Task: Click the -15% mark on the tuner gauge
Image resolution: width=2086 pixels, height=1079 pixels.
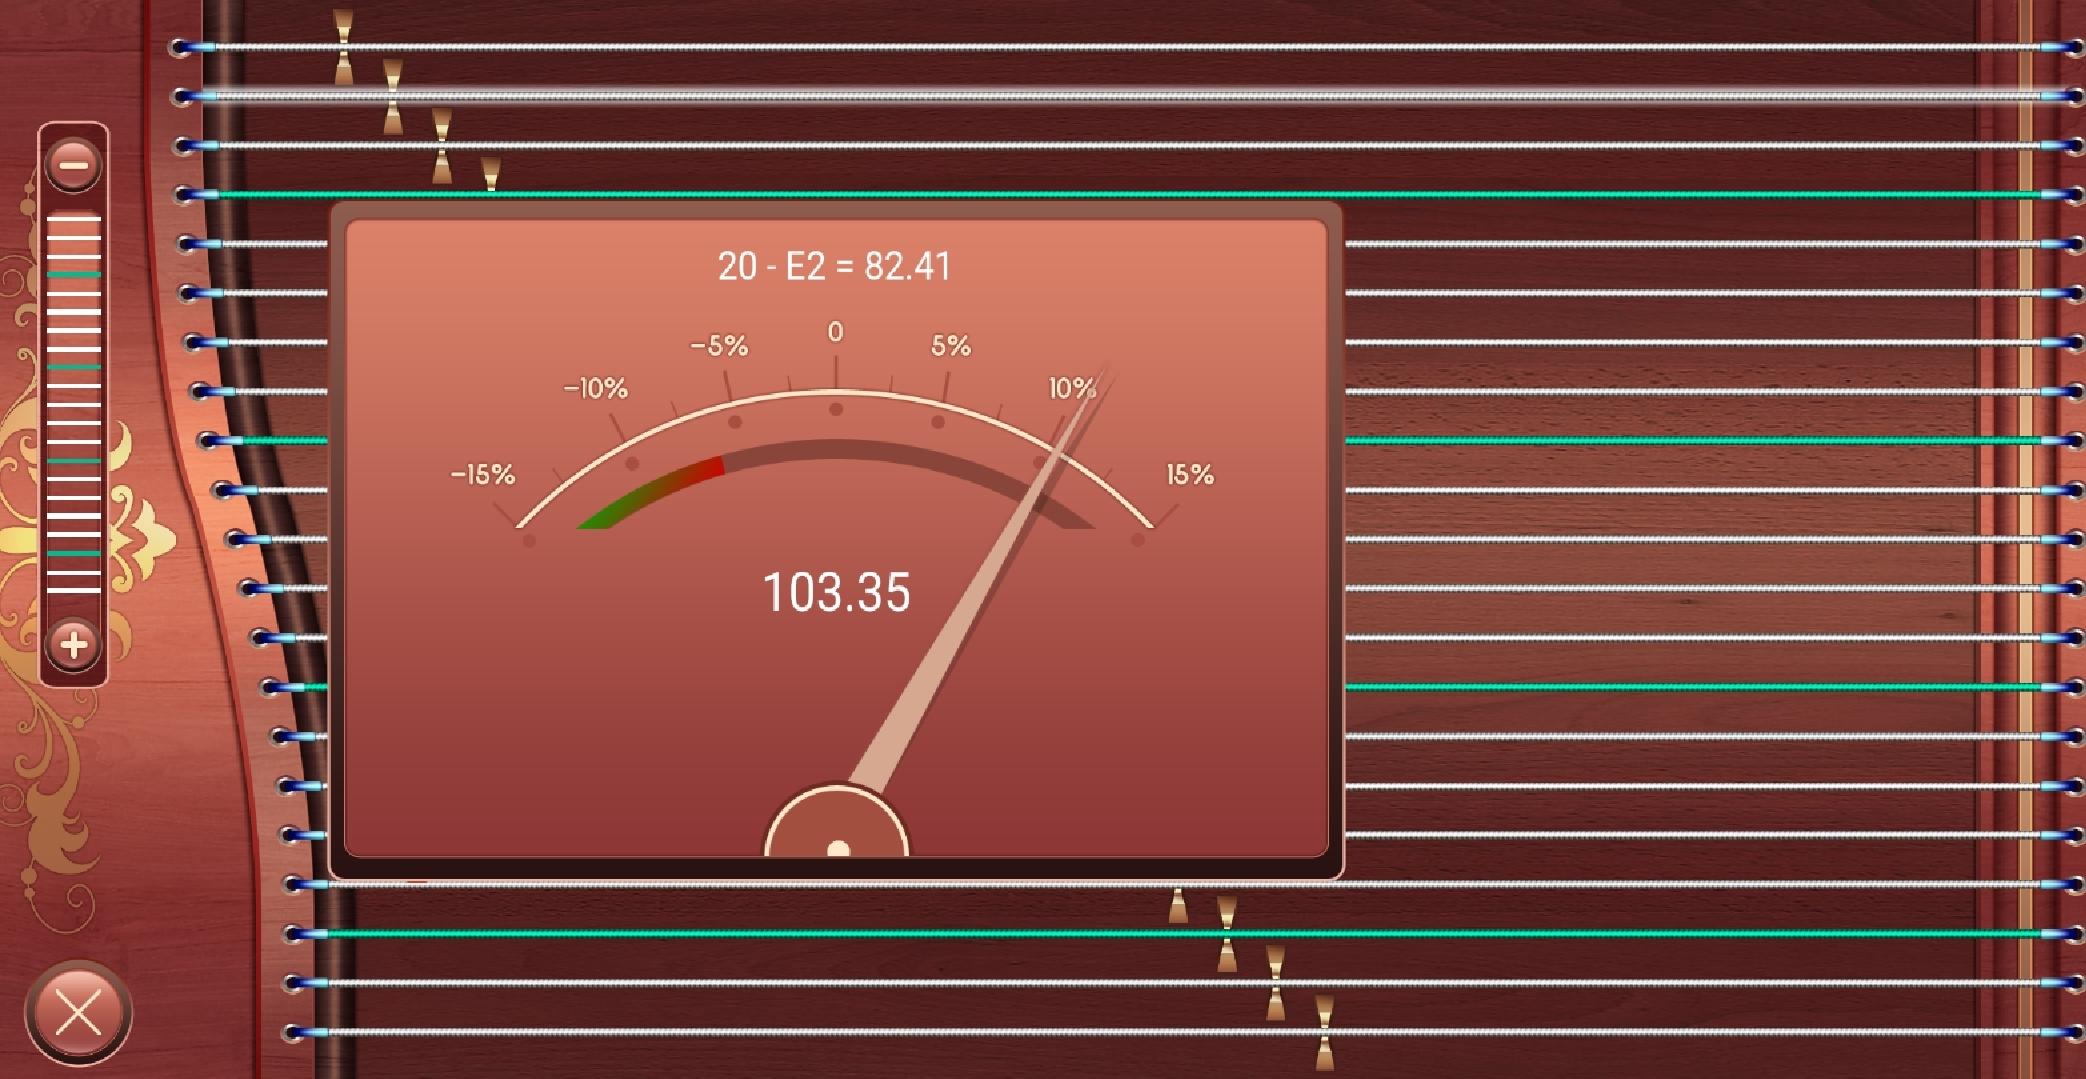Action: pyautogui.click(x=483, y=474)
